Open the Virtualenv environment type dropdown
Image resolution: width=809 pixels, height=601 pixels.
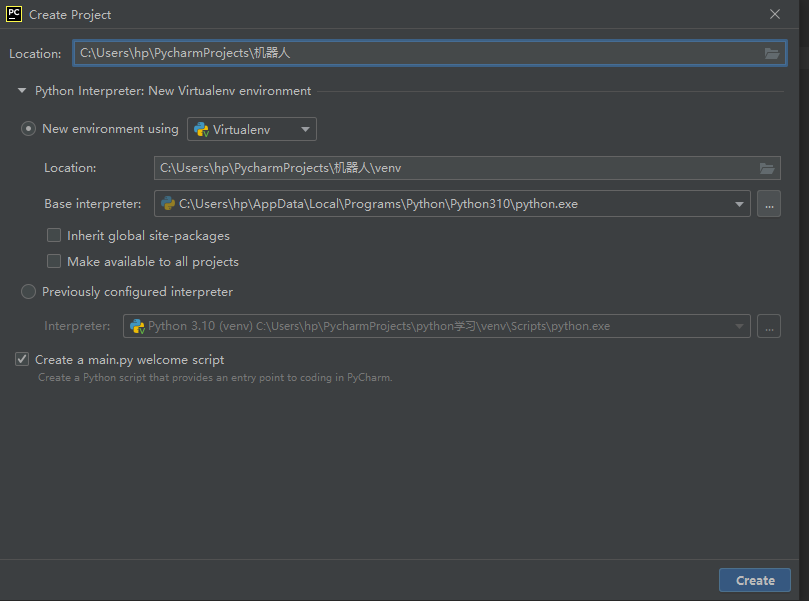pyautogui.click(x=252, y=129)
